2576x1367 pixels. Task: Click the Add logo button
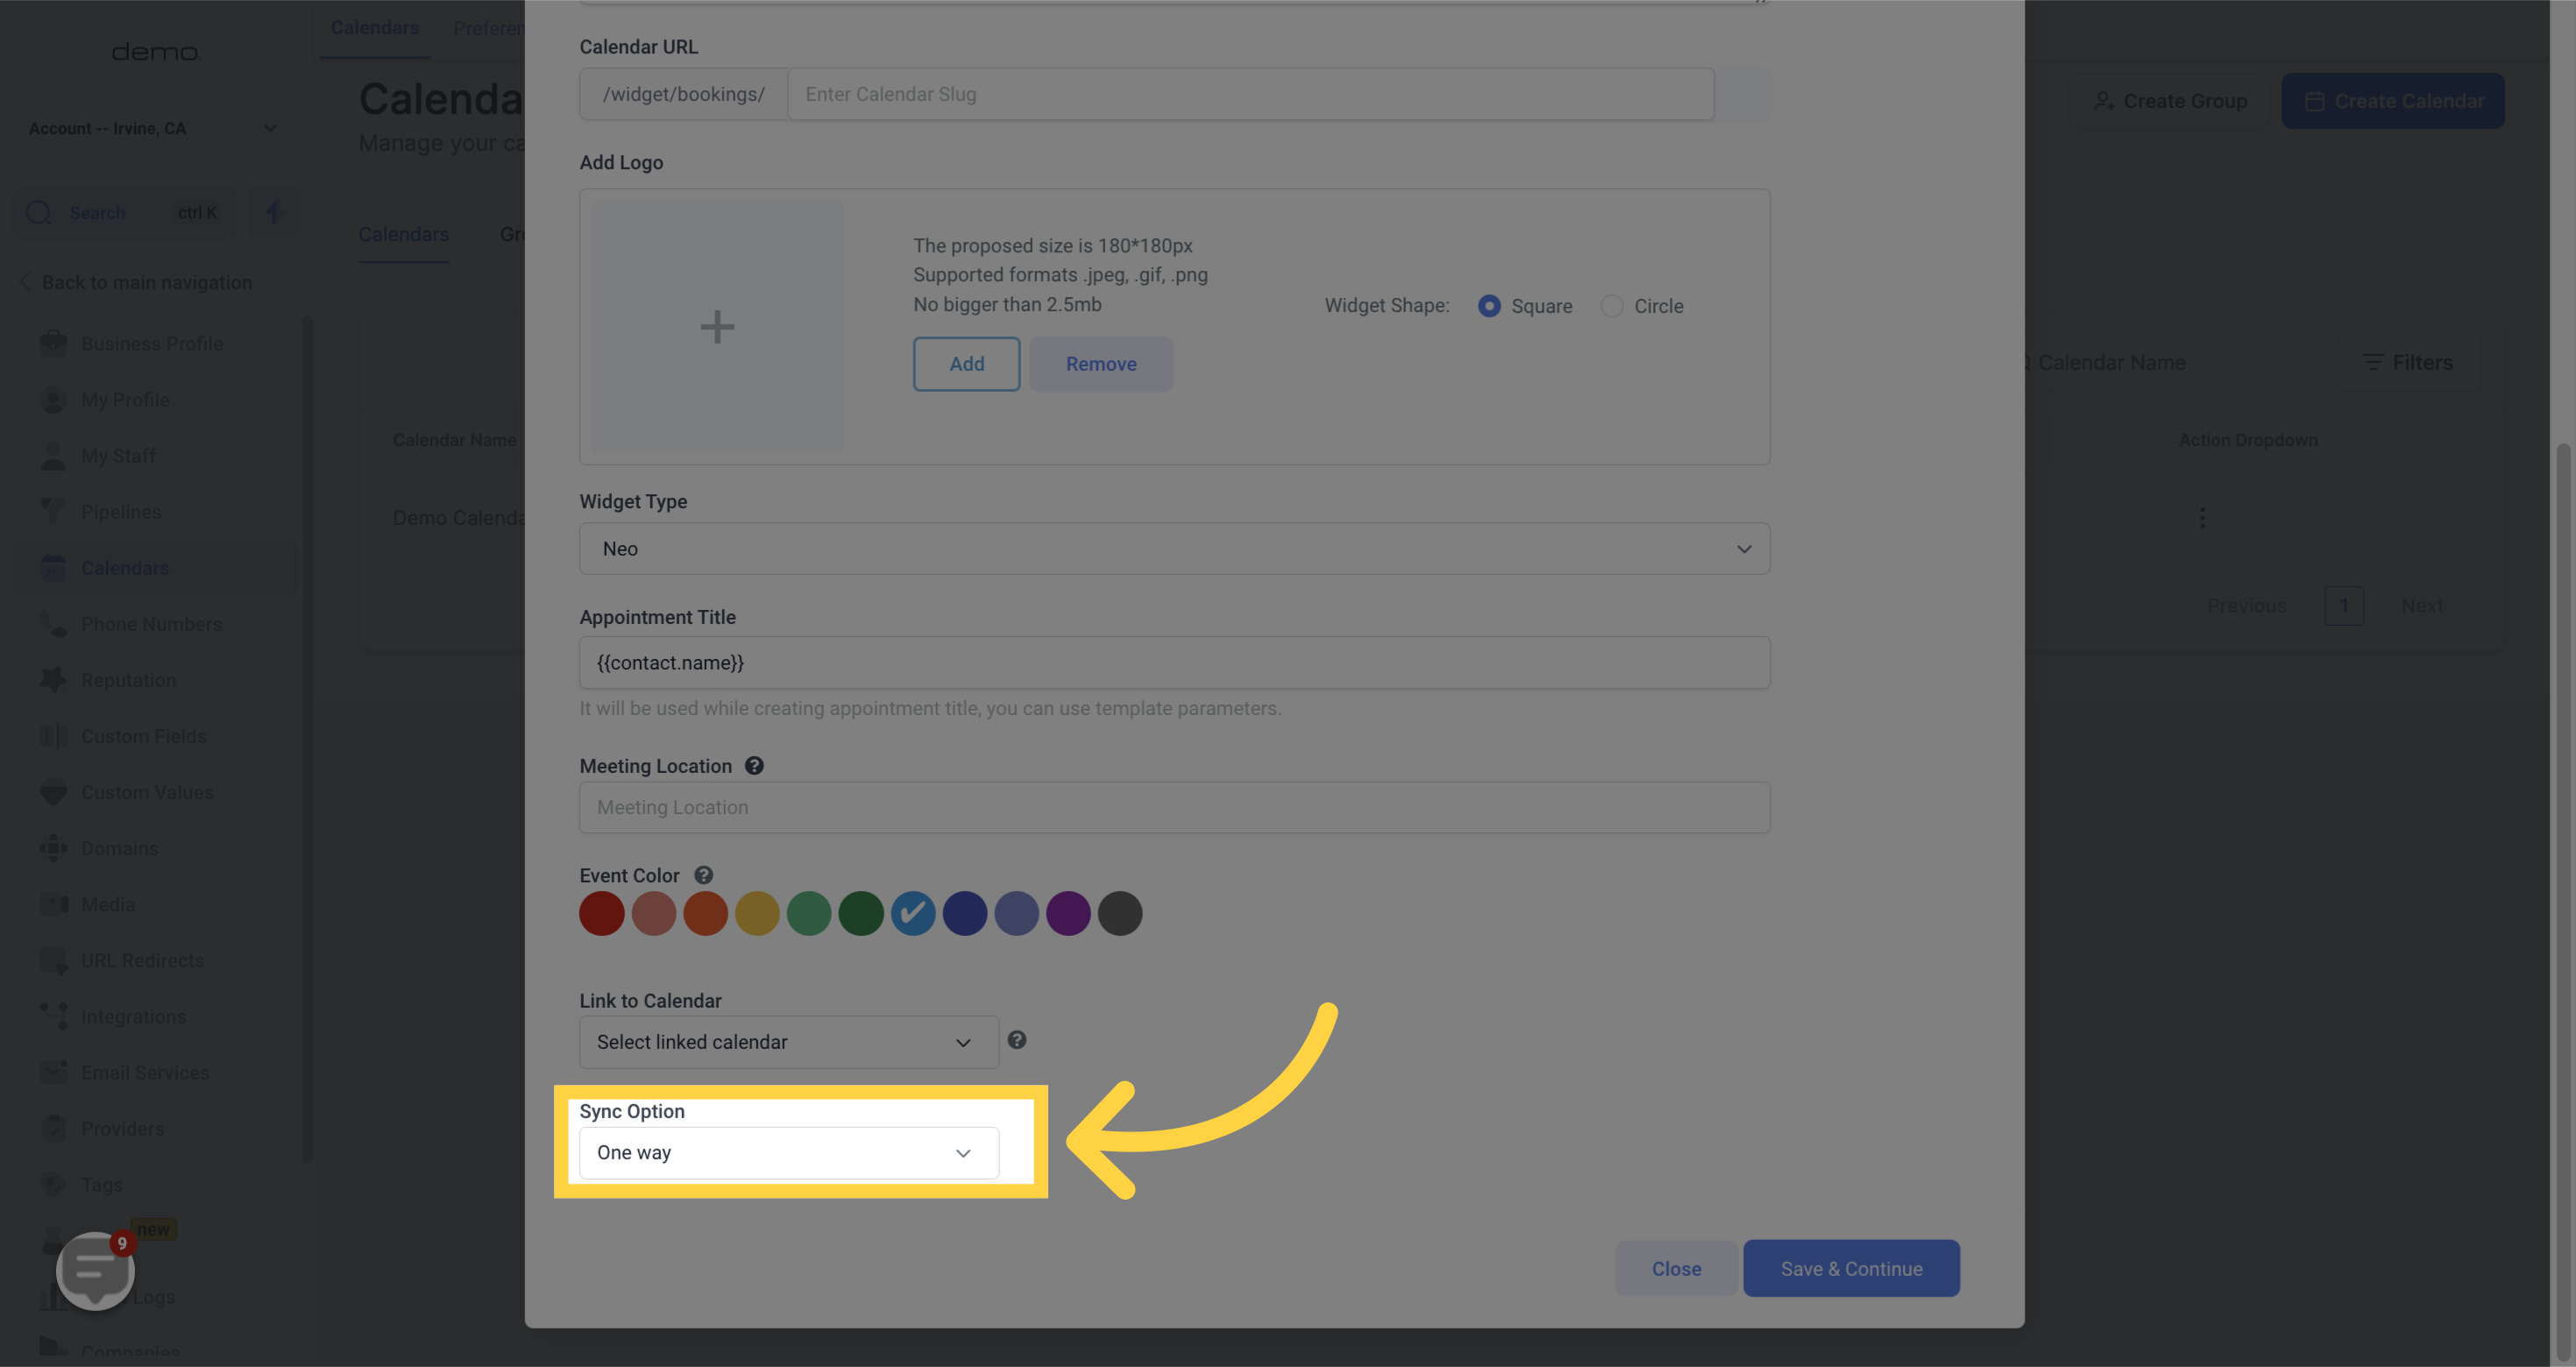coord(966,363)
